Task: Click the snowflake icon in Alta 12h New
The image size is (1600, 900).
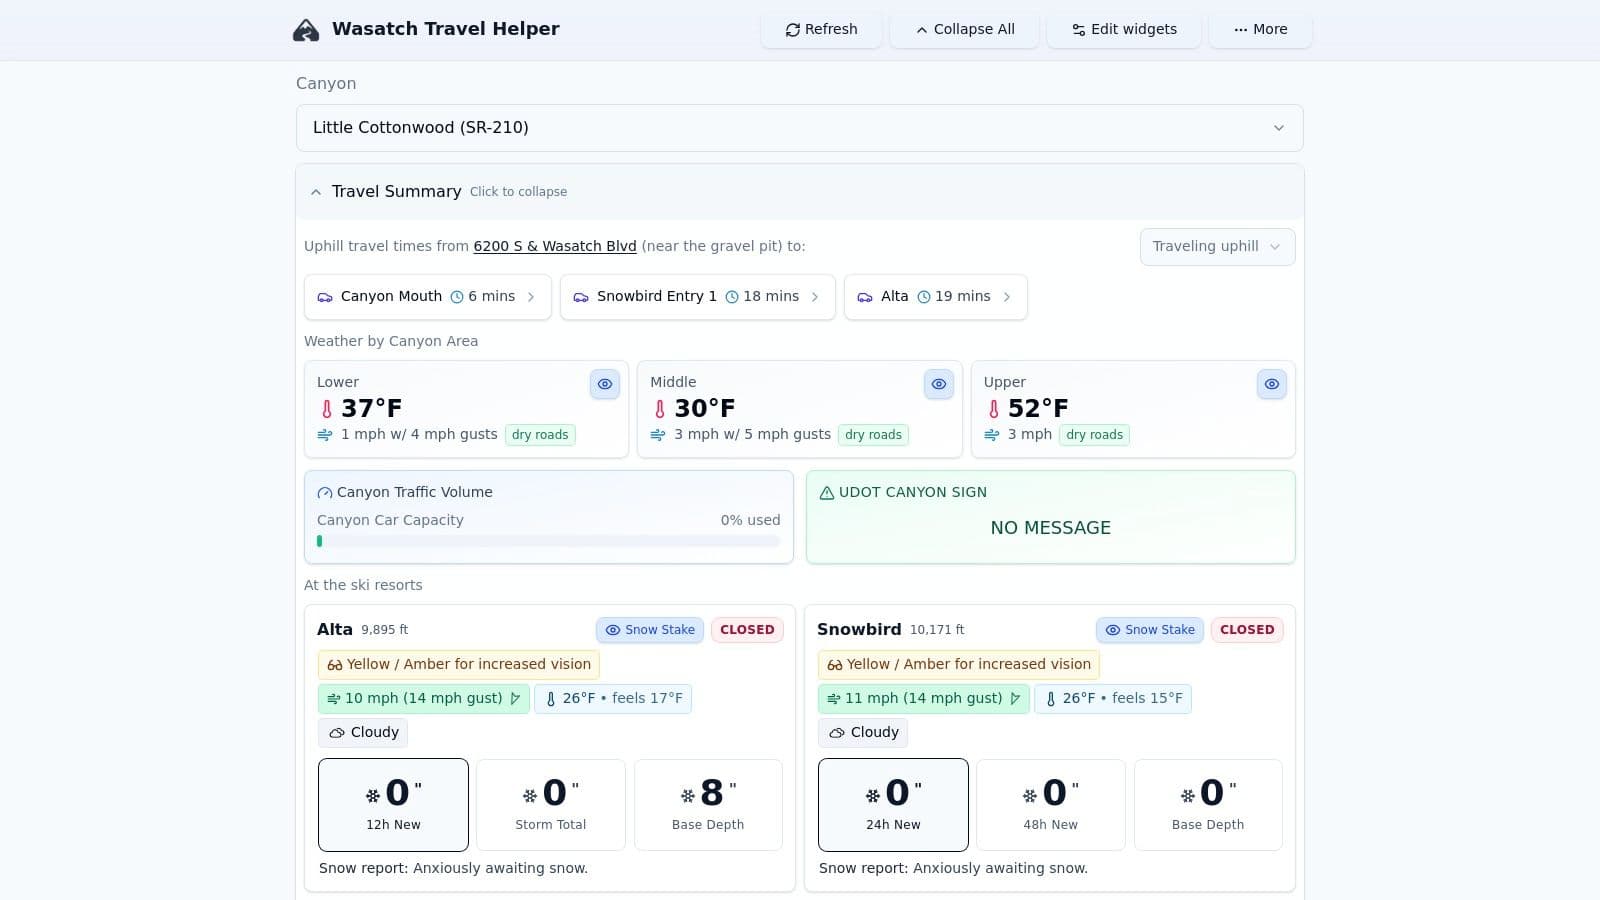Action: (373, 796)
